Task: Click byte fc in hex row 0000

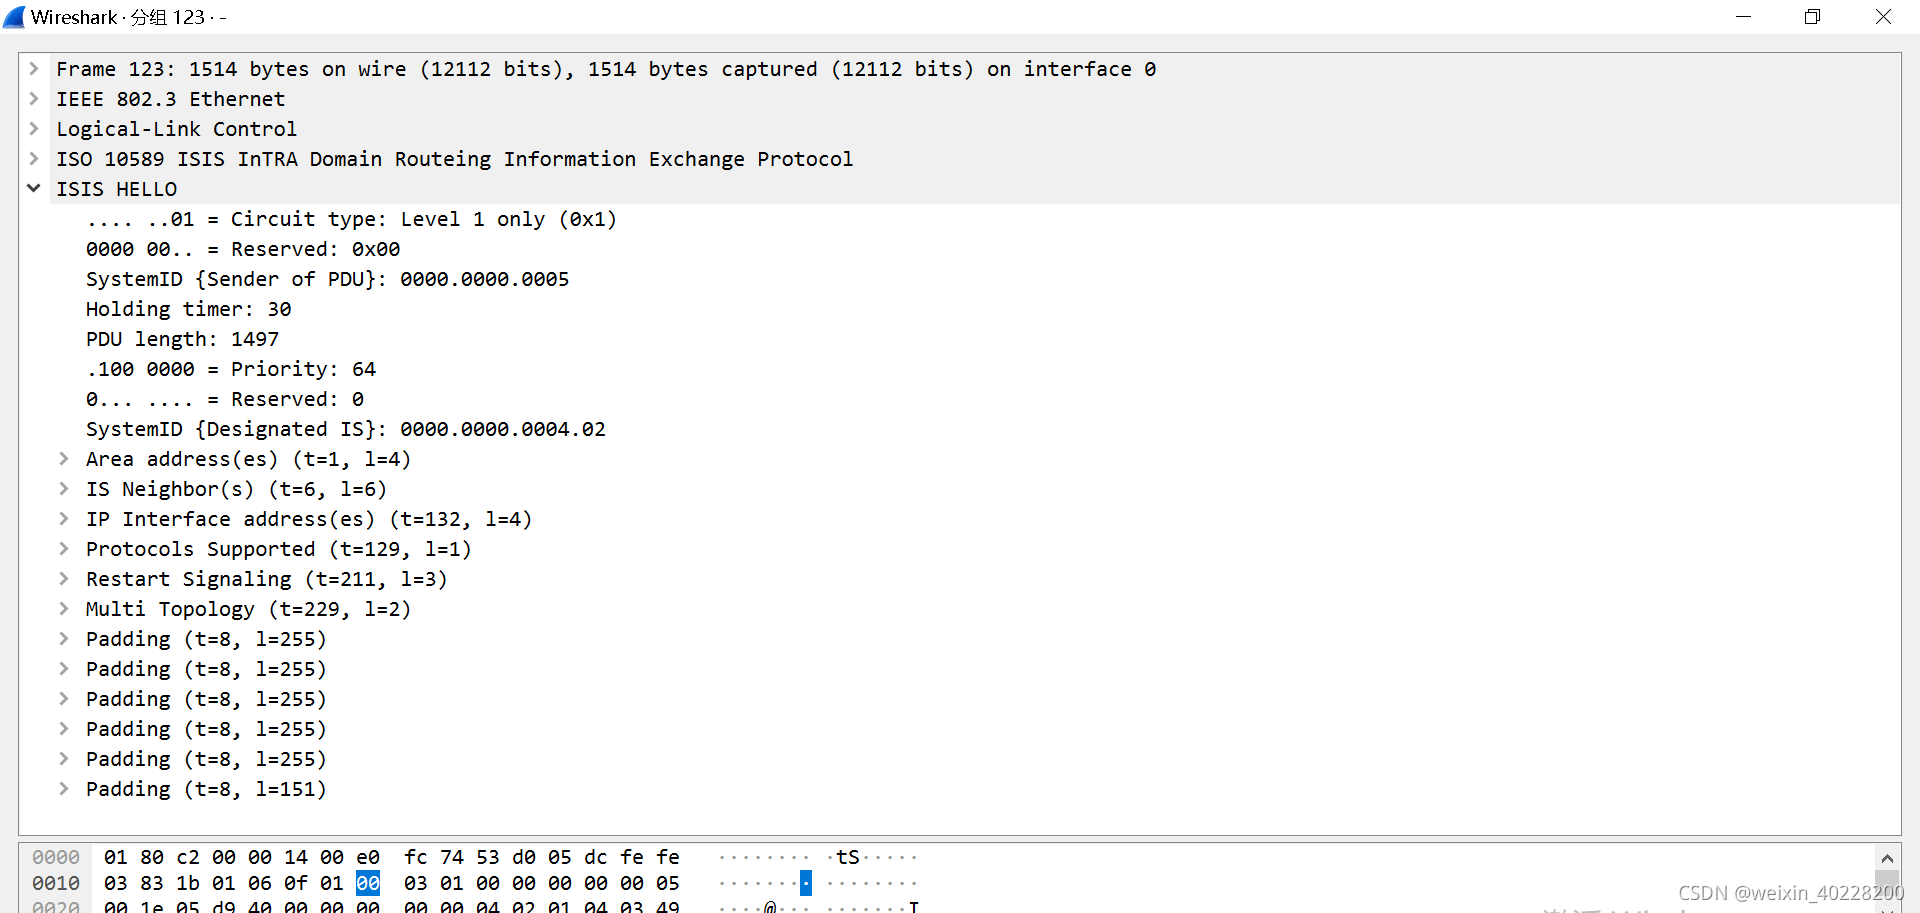Action: [x=416, y=857]
